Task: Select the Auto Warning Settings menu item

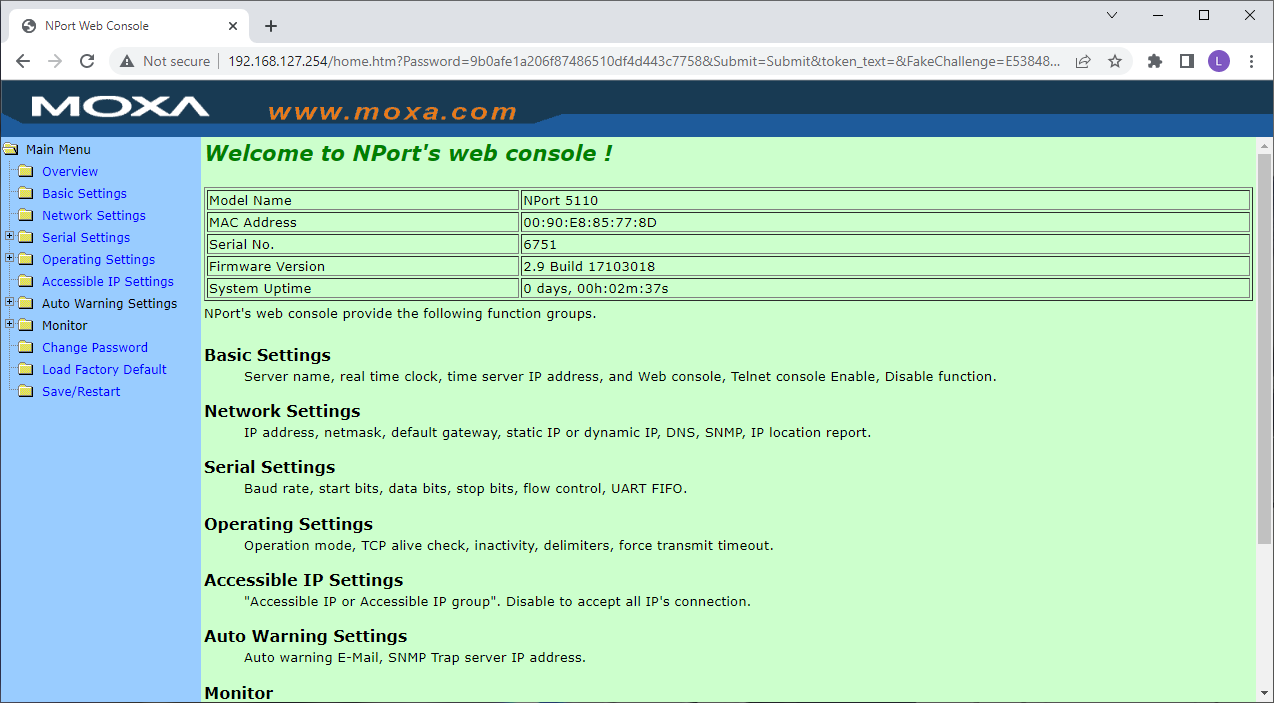Action: pos(109,304)
